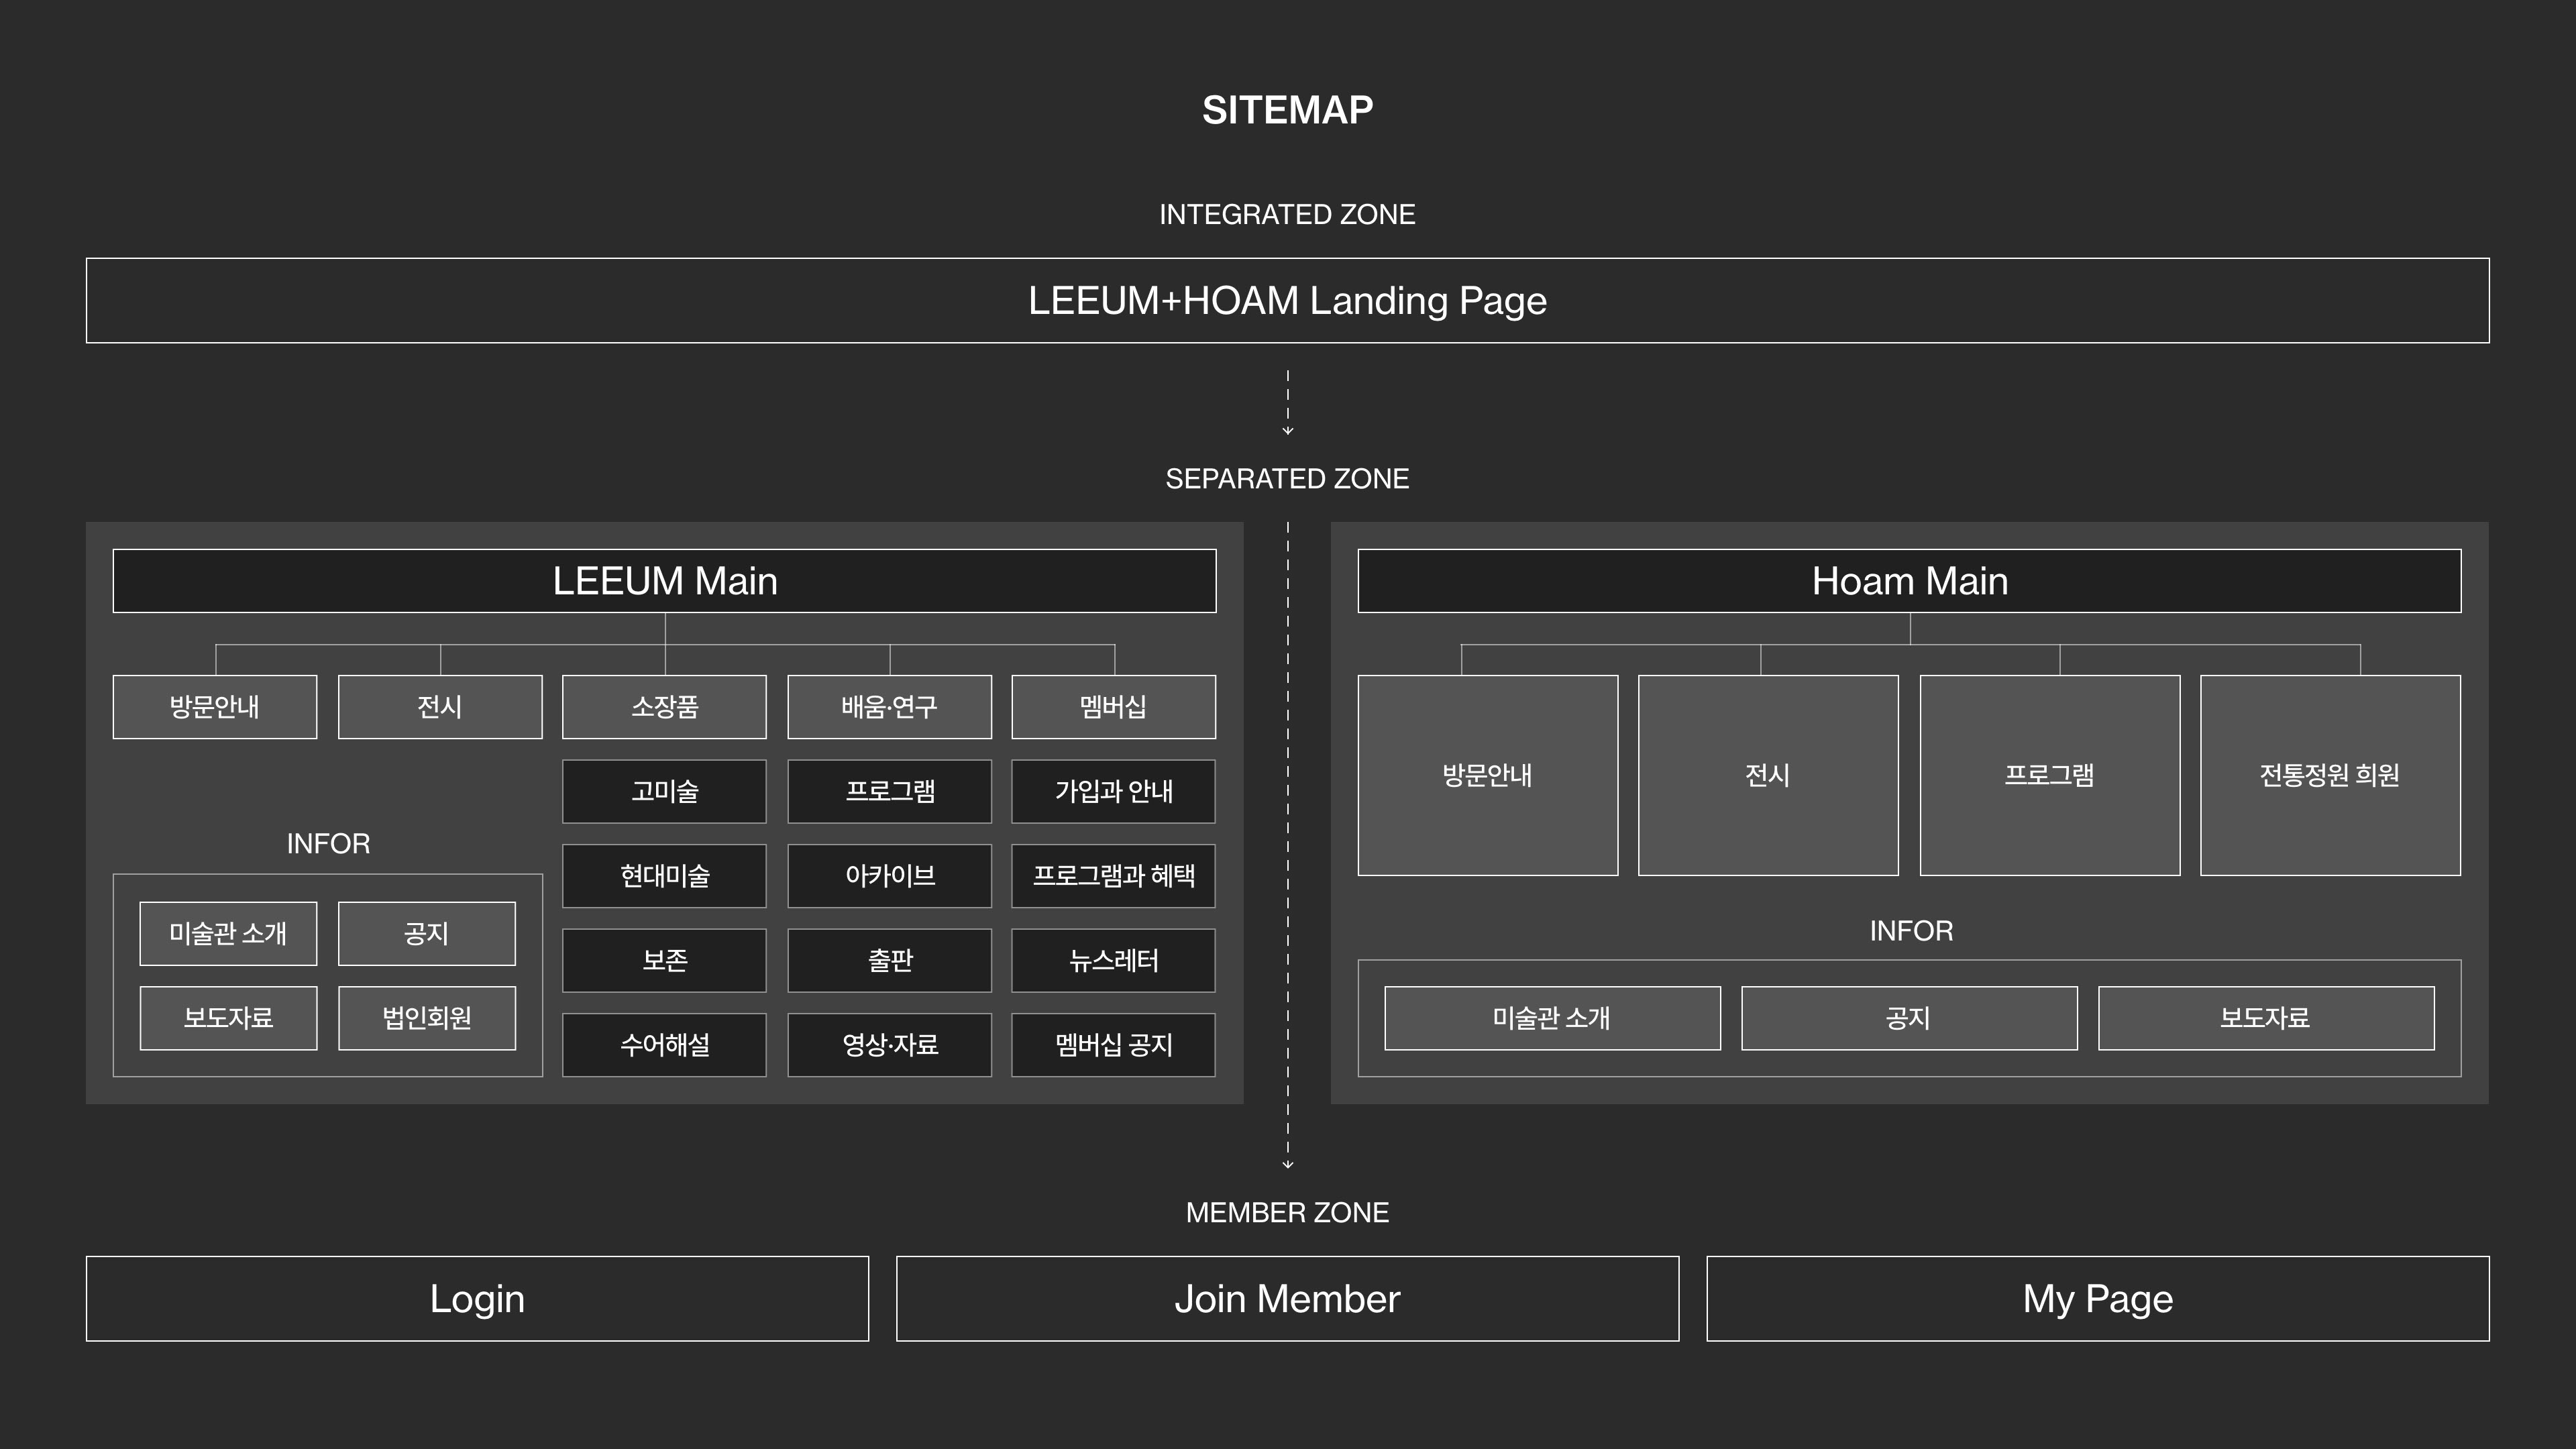Select the 전통정원 회원 box
Image resolution: width=2576 pixels, height=1449 pixels.
(x=2330, y=775)
